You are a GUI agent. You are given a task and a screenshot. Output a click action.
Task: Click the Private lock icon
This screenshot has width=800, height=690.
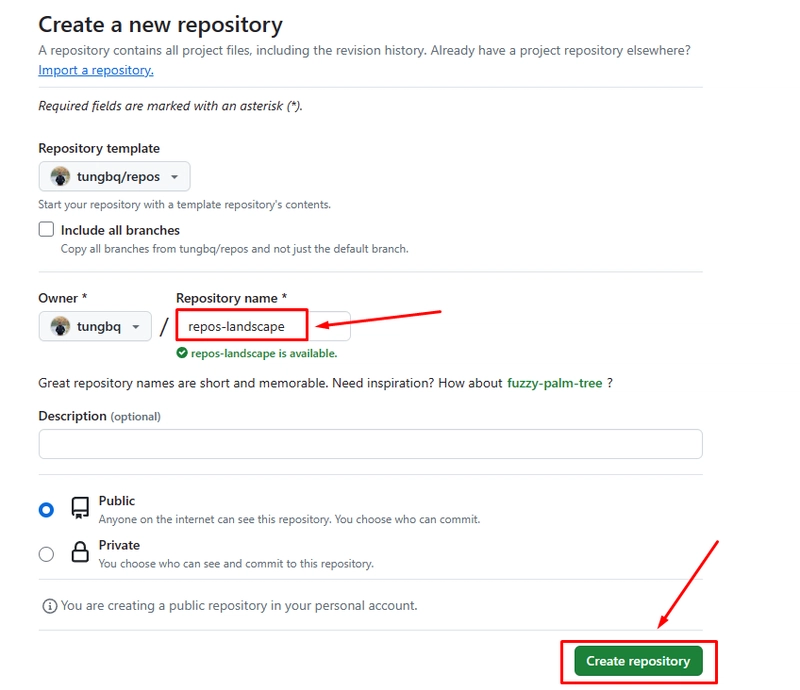pos(80,552)
